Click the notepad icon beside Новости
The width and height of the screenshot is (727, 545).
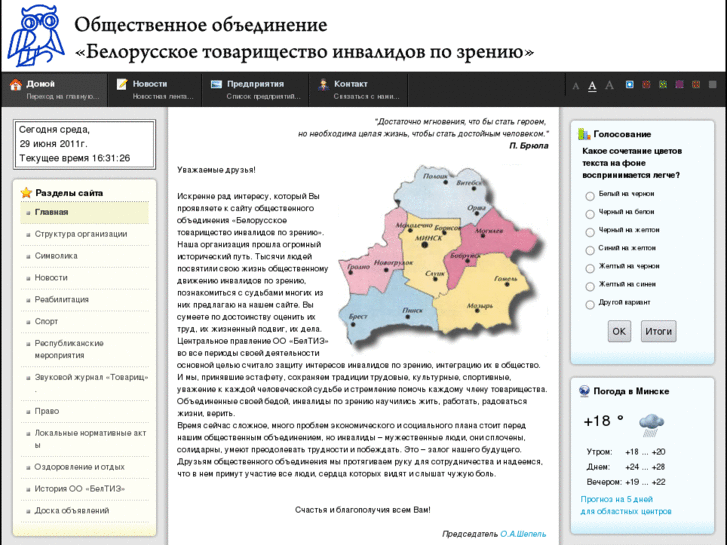click(x=122, y=85)
